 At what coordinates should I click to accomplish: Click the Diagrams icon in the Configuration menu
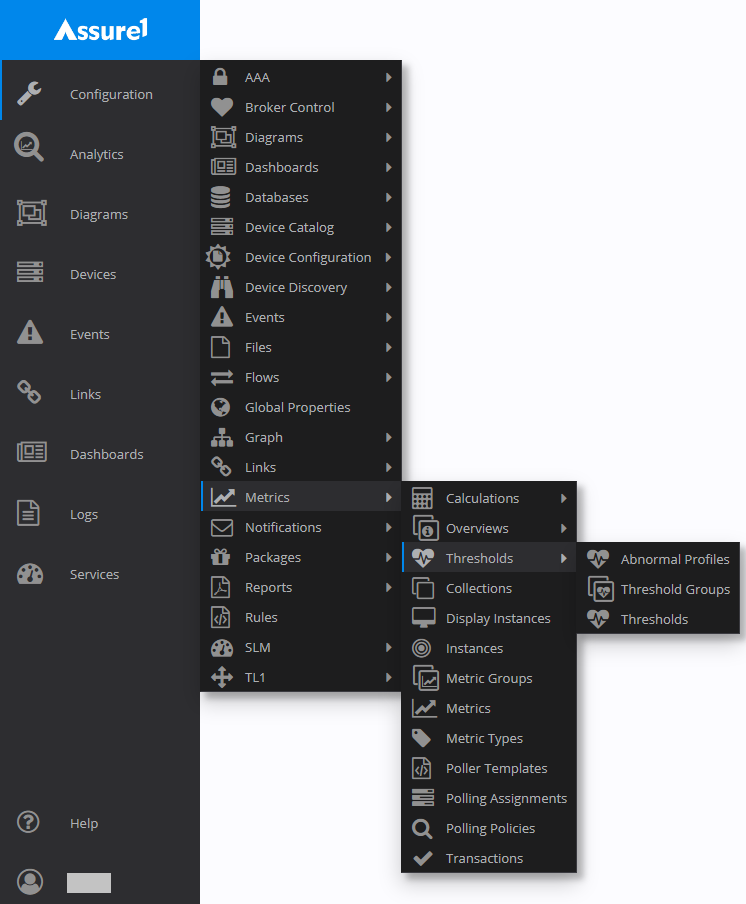point(223,137)
